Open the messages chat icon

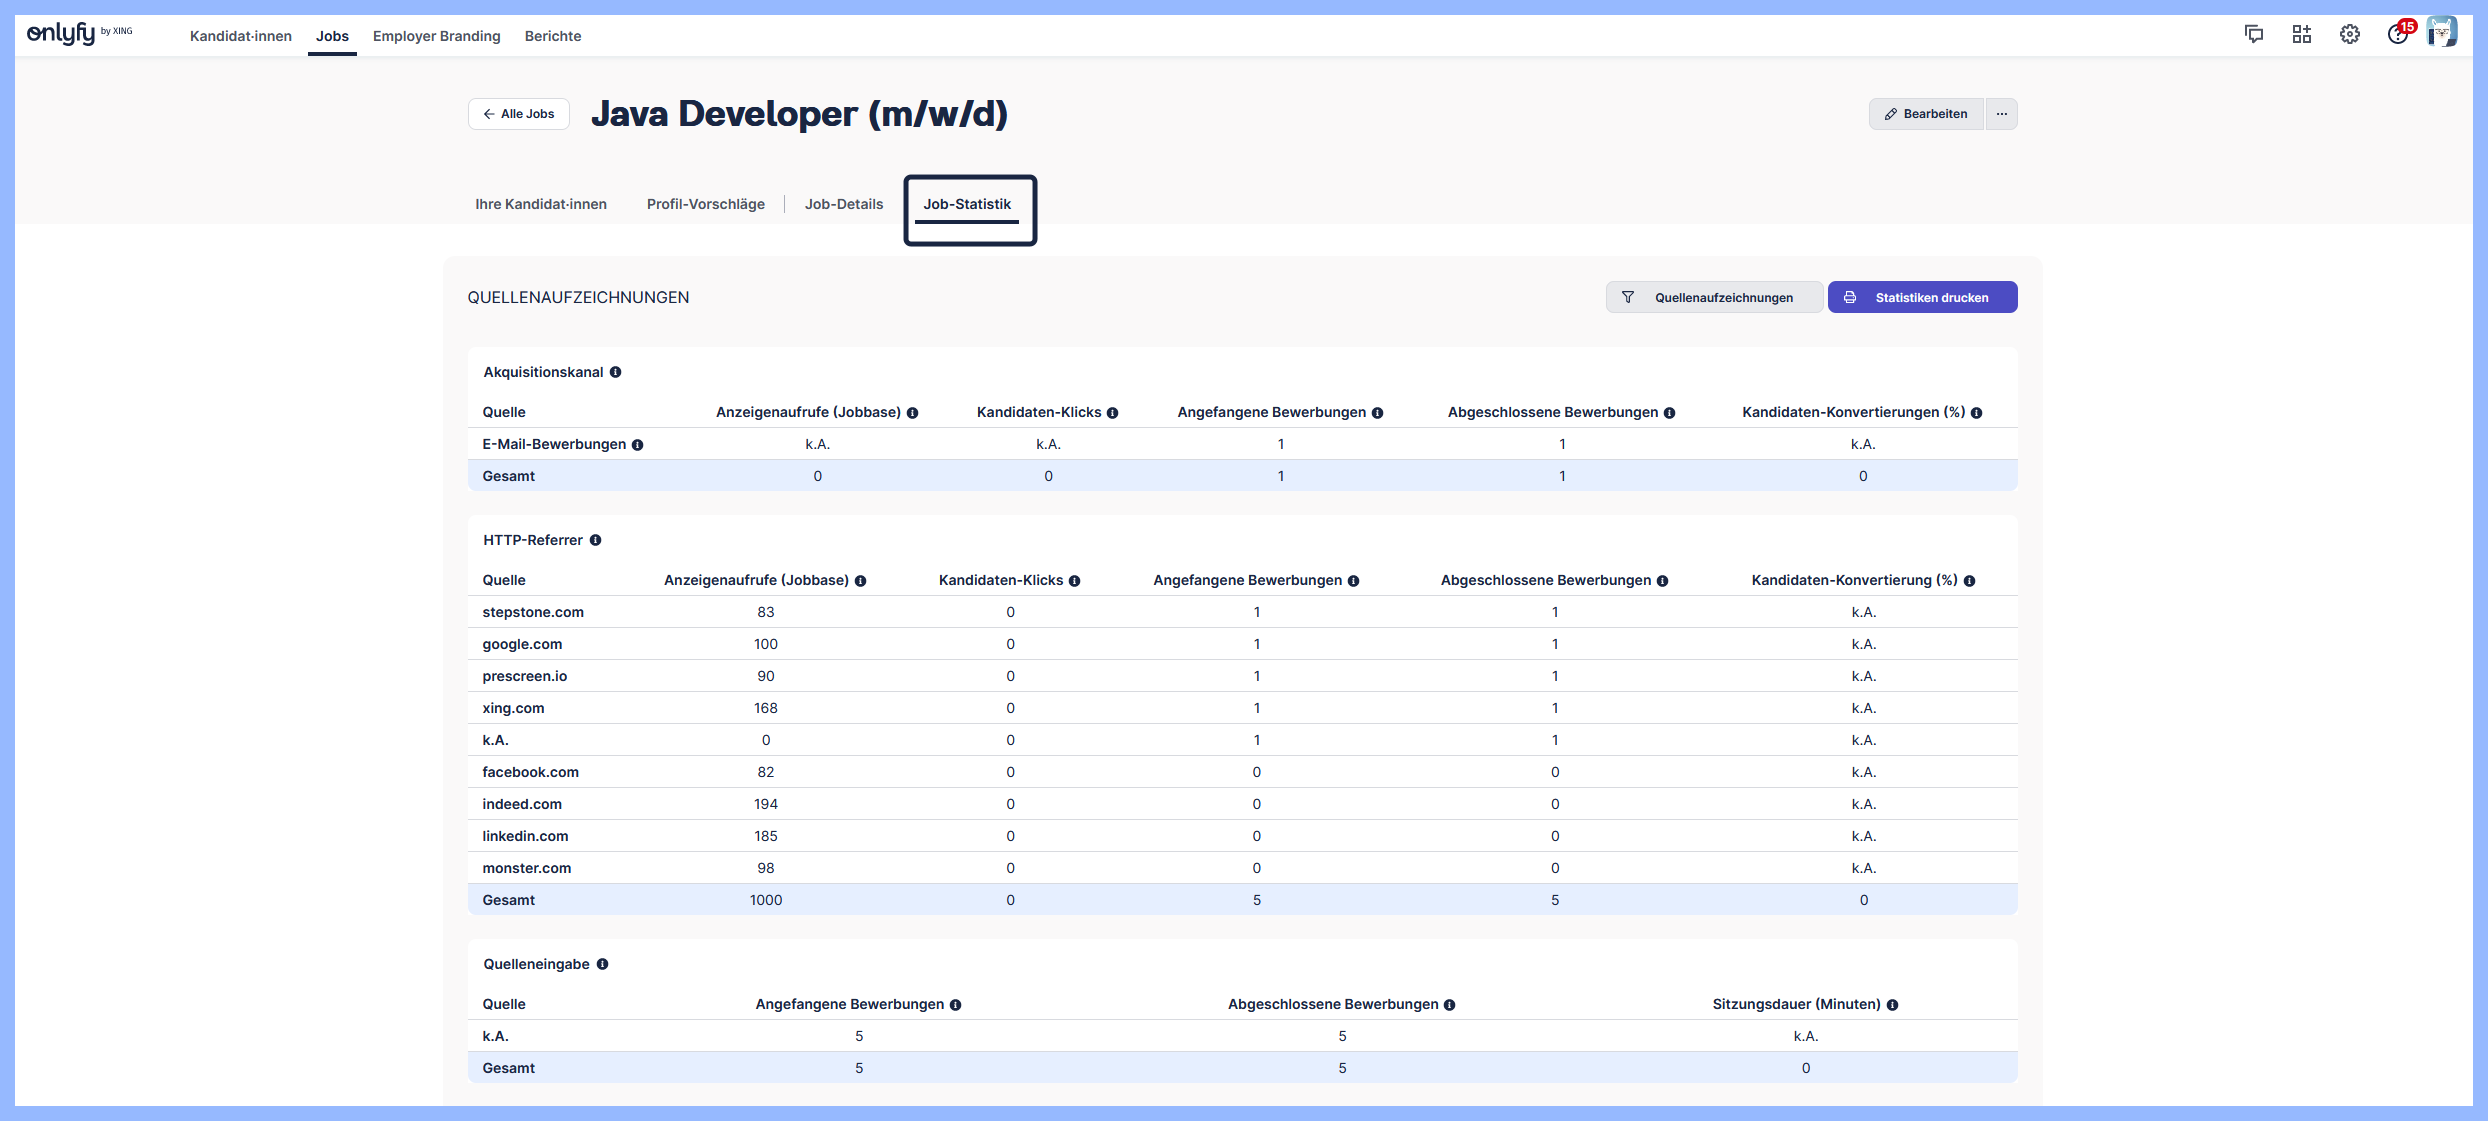(2254, 35)
